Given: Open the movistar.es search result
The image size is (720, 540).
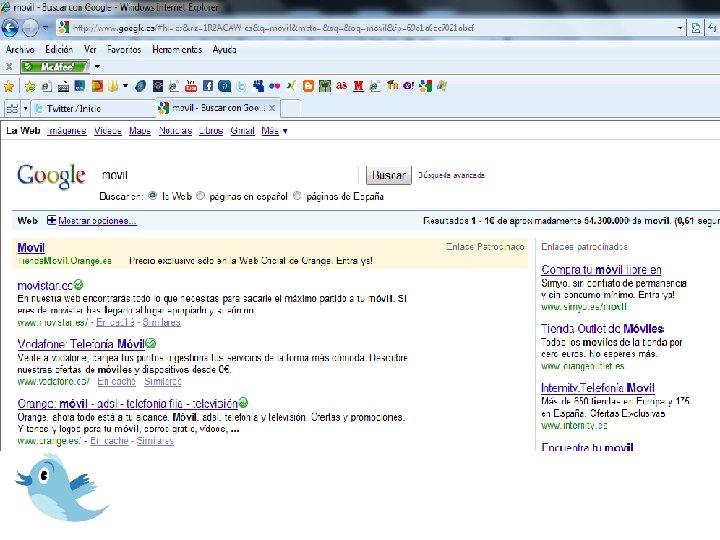Looking at the screenshot, I should tap(45, 286).
